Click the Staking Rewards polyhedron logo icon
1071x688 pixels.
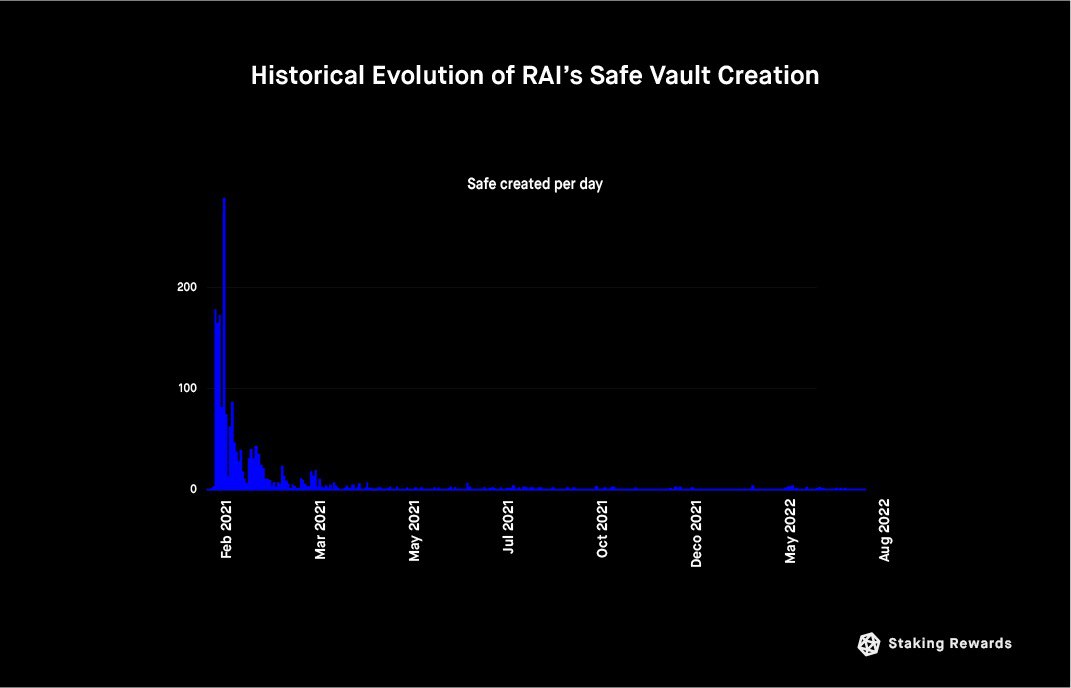pyautogui.click(x=869, y=644)
